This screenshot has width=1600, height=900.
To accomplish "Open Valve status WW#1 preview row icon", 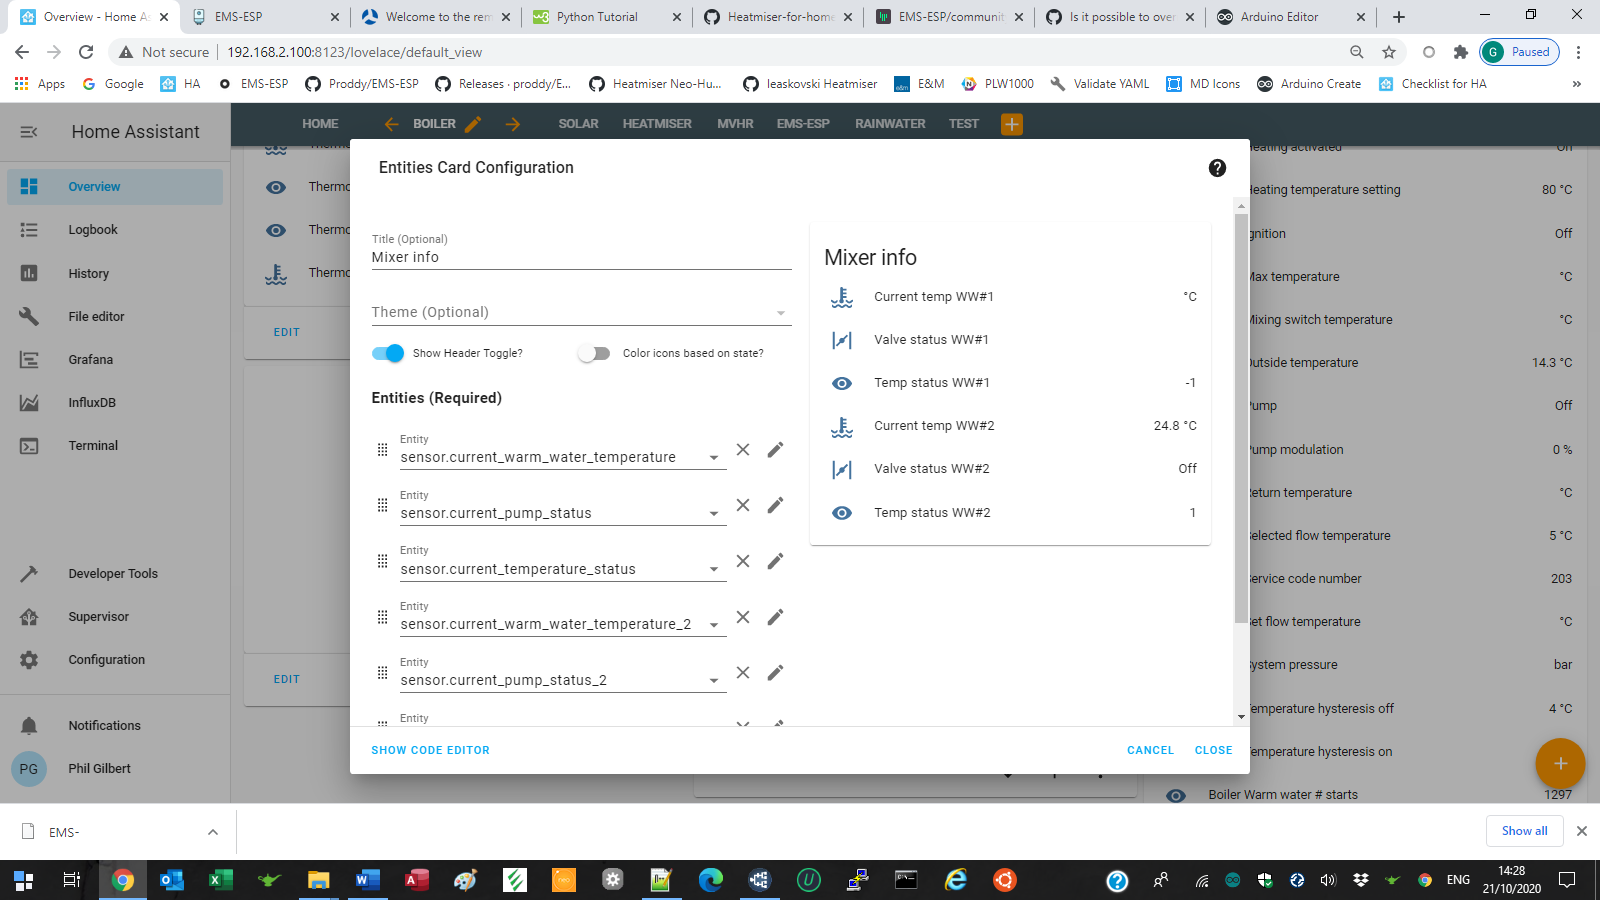I will (x=842, y=340).
